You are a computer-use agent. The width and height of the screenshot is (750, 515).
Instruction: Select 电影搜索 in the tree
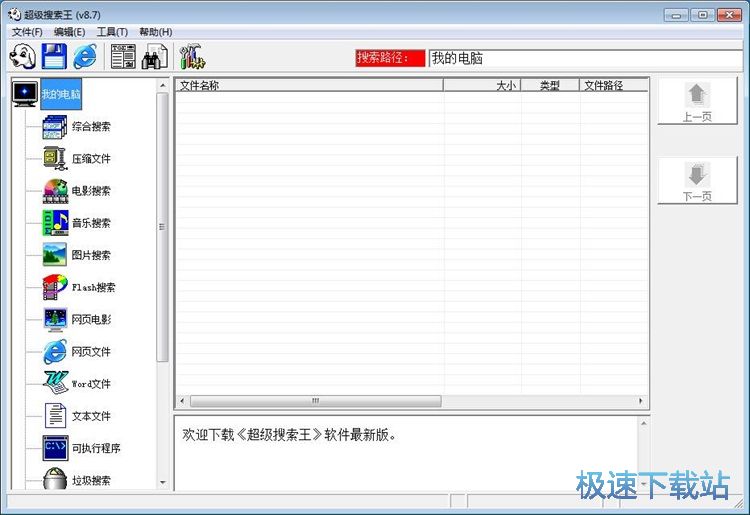point(91,191)
